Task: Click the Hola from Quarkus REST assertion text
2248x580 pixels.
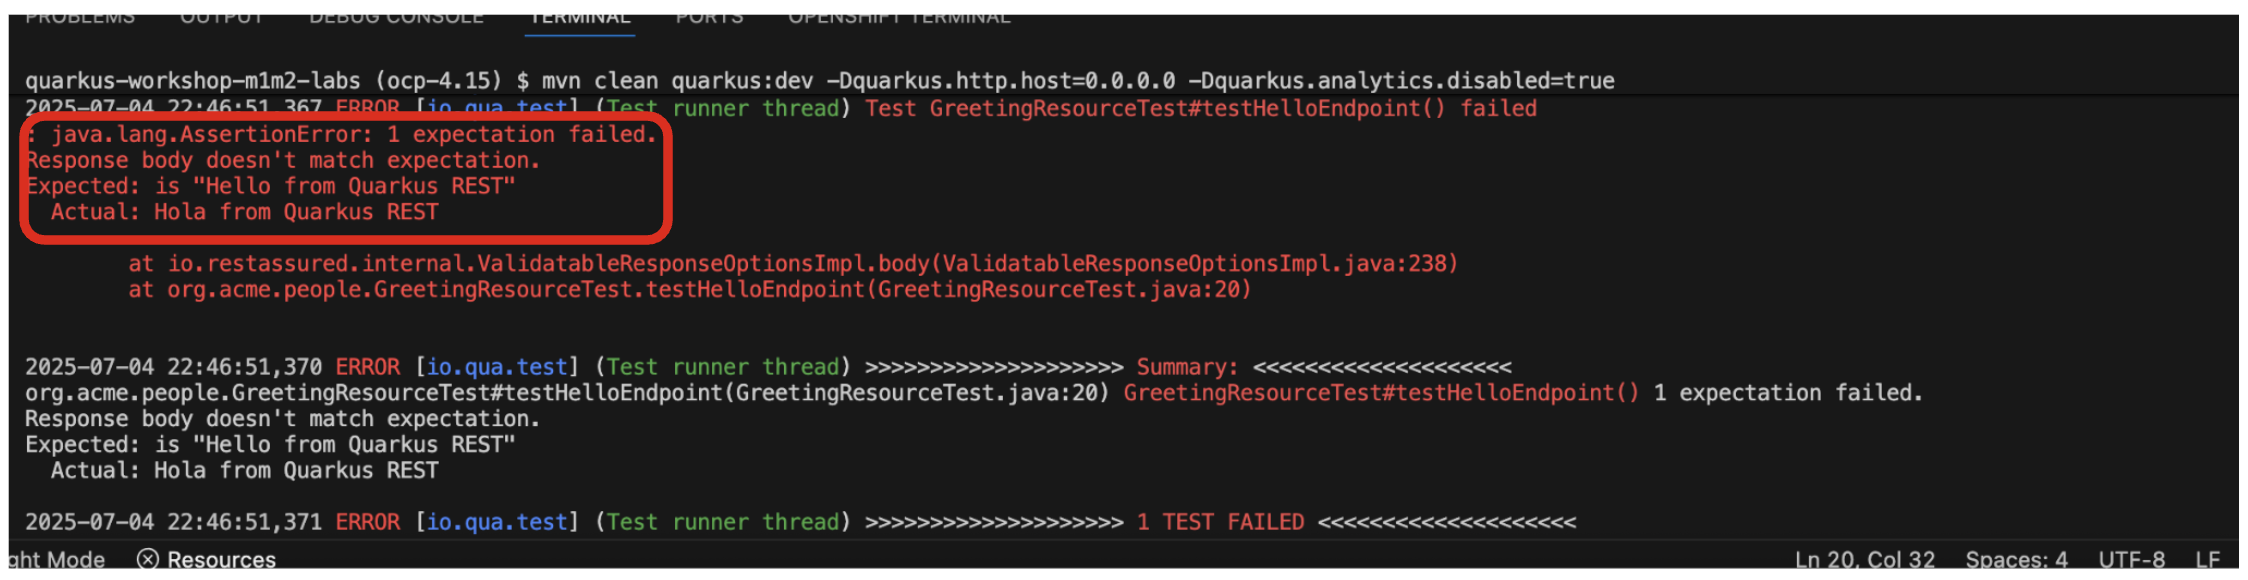Action: [x=297, y=211]
